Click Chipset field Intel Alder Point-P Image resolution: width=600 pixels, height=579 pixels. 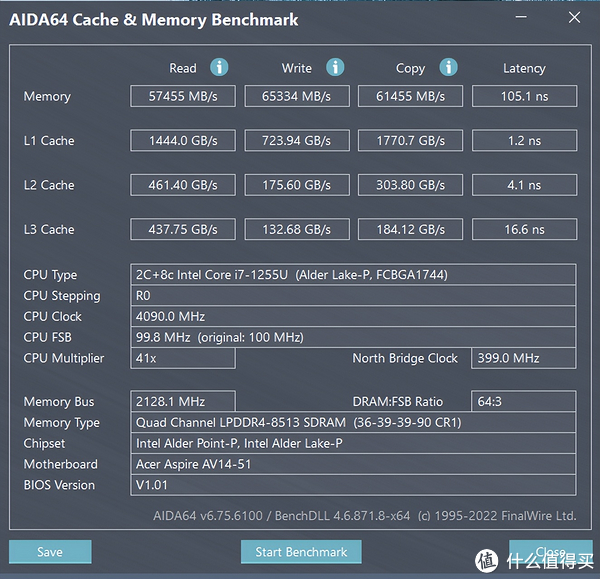point(353,443)
